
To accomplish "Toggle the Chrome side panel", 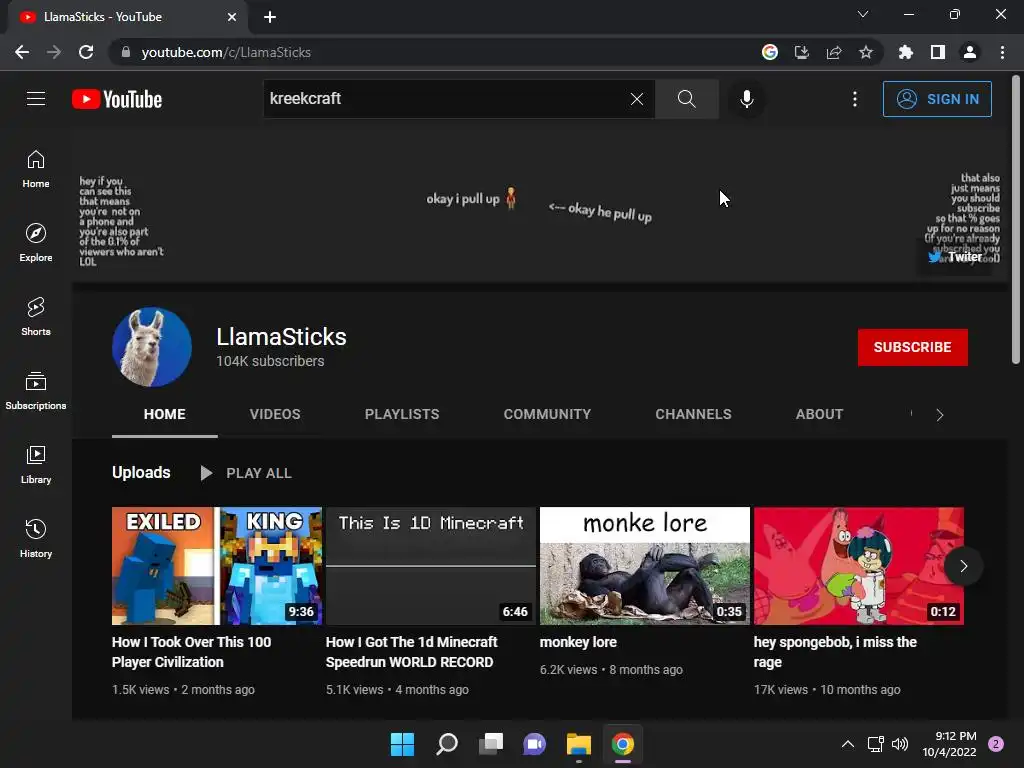I will 938,52.
